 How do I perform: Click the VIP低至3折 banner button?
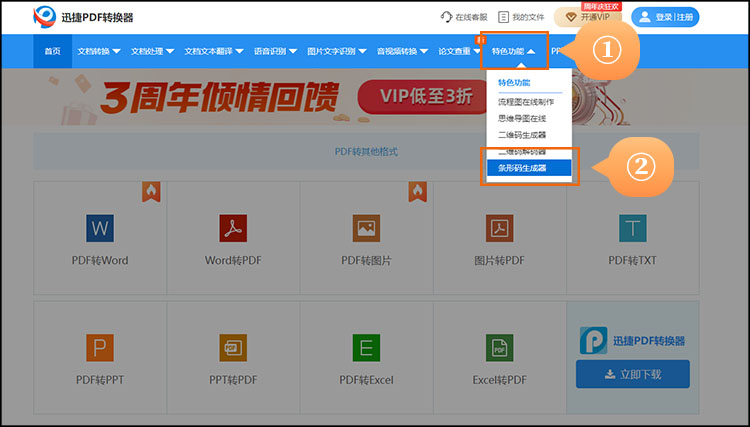pos(425,97)
